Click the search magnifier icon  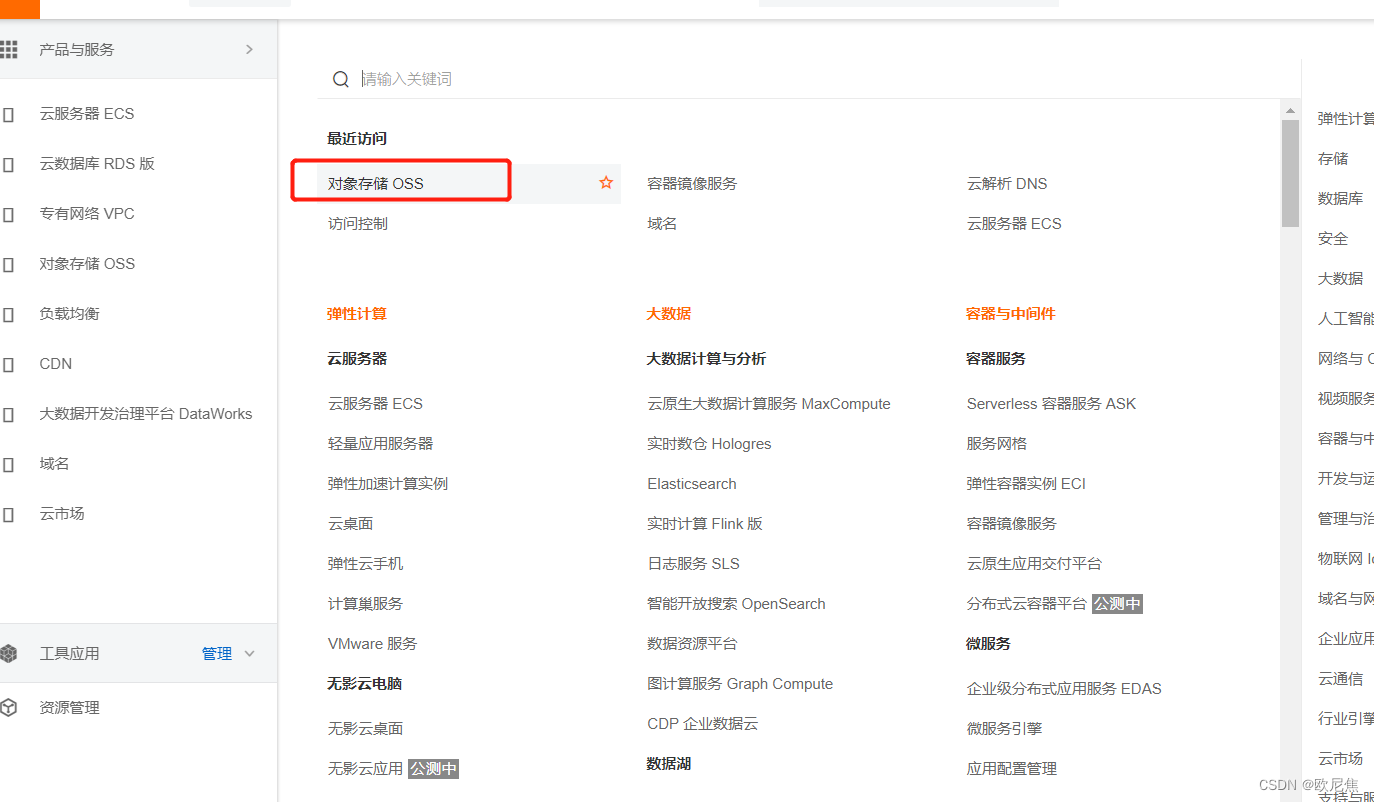[341, 79]
